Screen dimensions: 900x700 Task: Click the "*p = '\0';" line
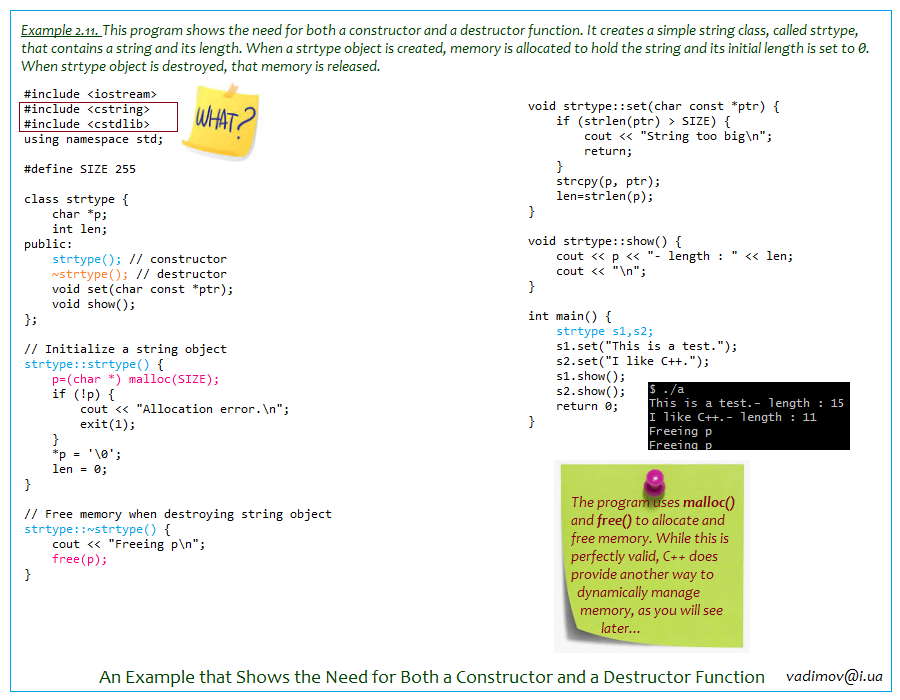pos(87,454)
